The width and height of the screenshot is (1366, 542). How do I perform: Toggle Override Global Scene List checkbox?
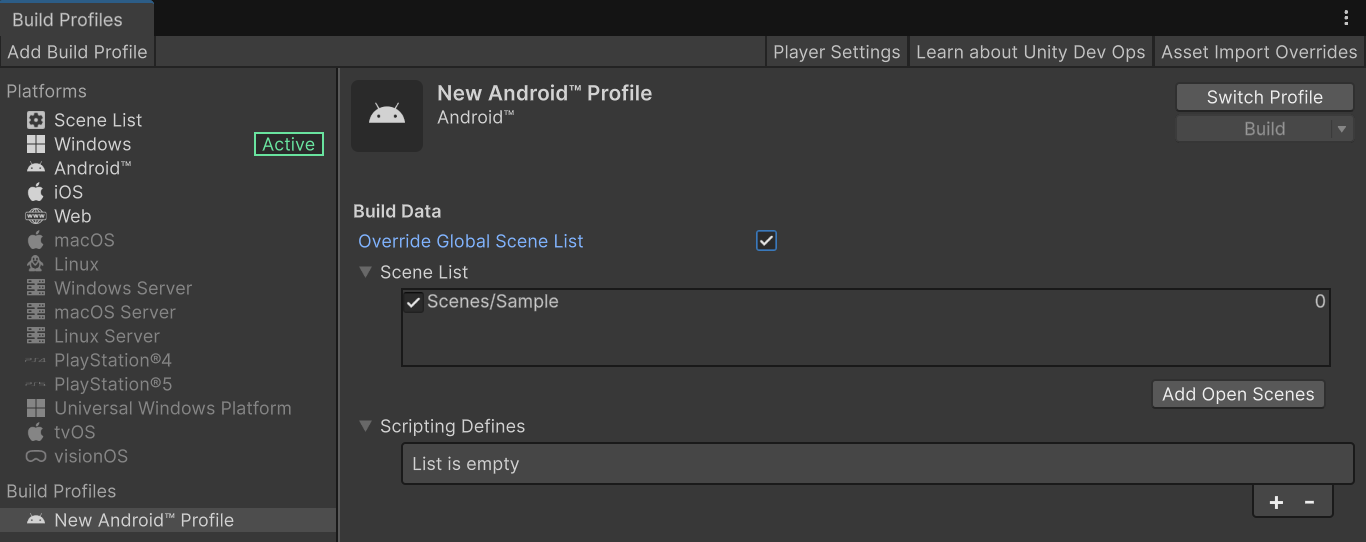(x=767, y=241)
